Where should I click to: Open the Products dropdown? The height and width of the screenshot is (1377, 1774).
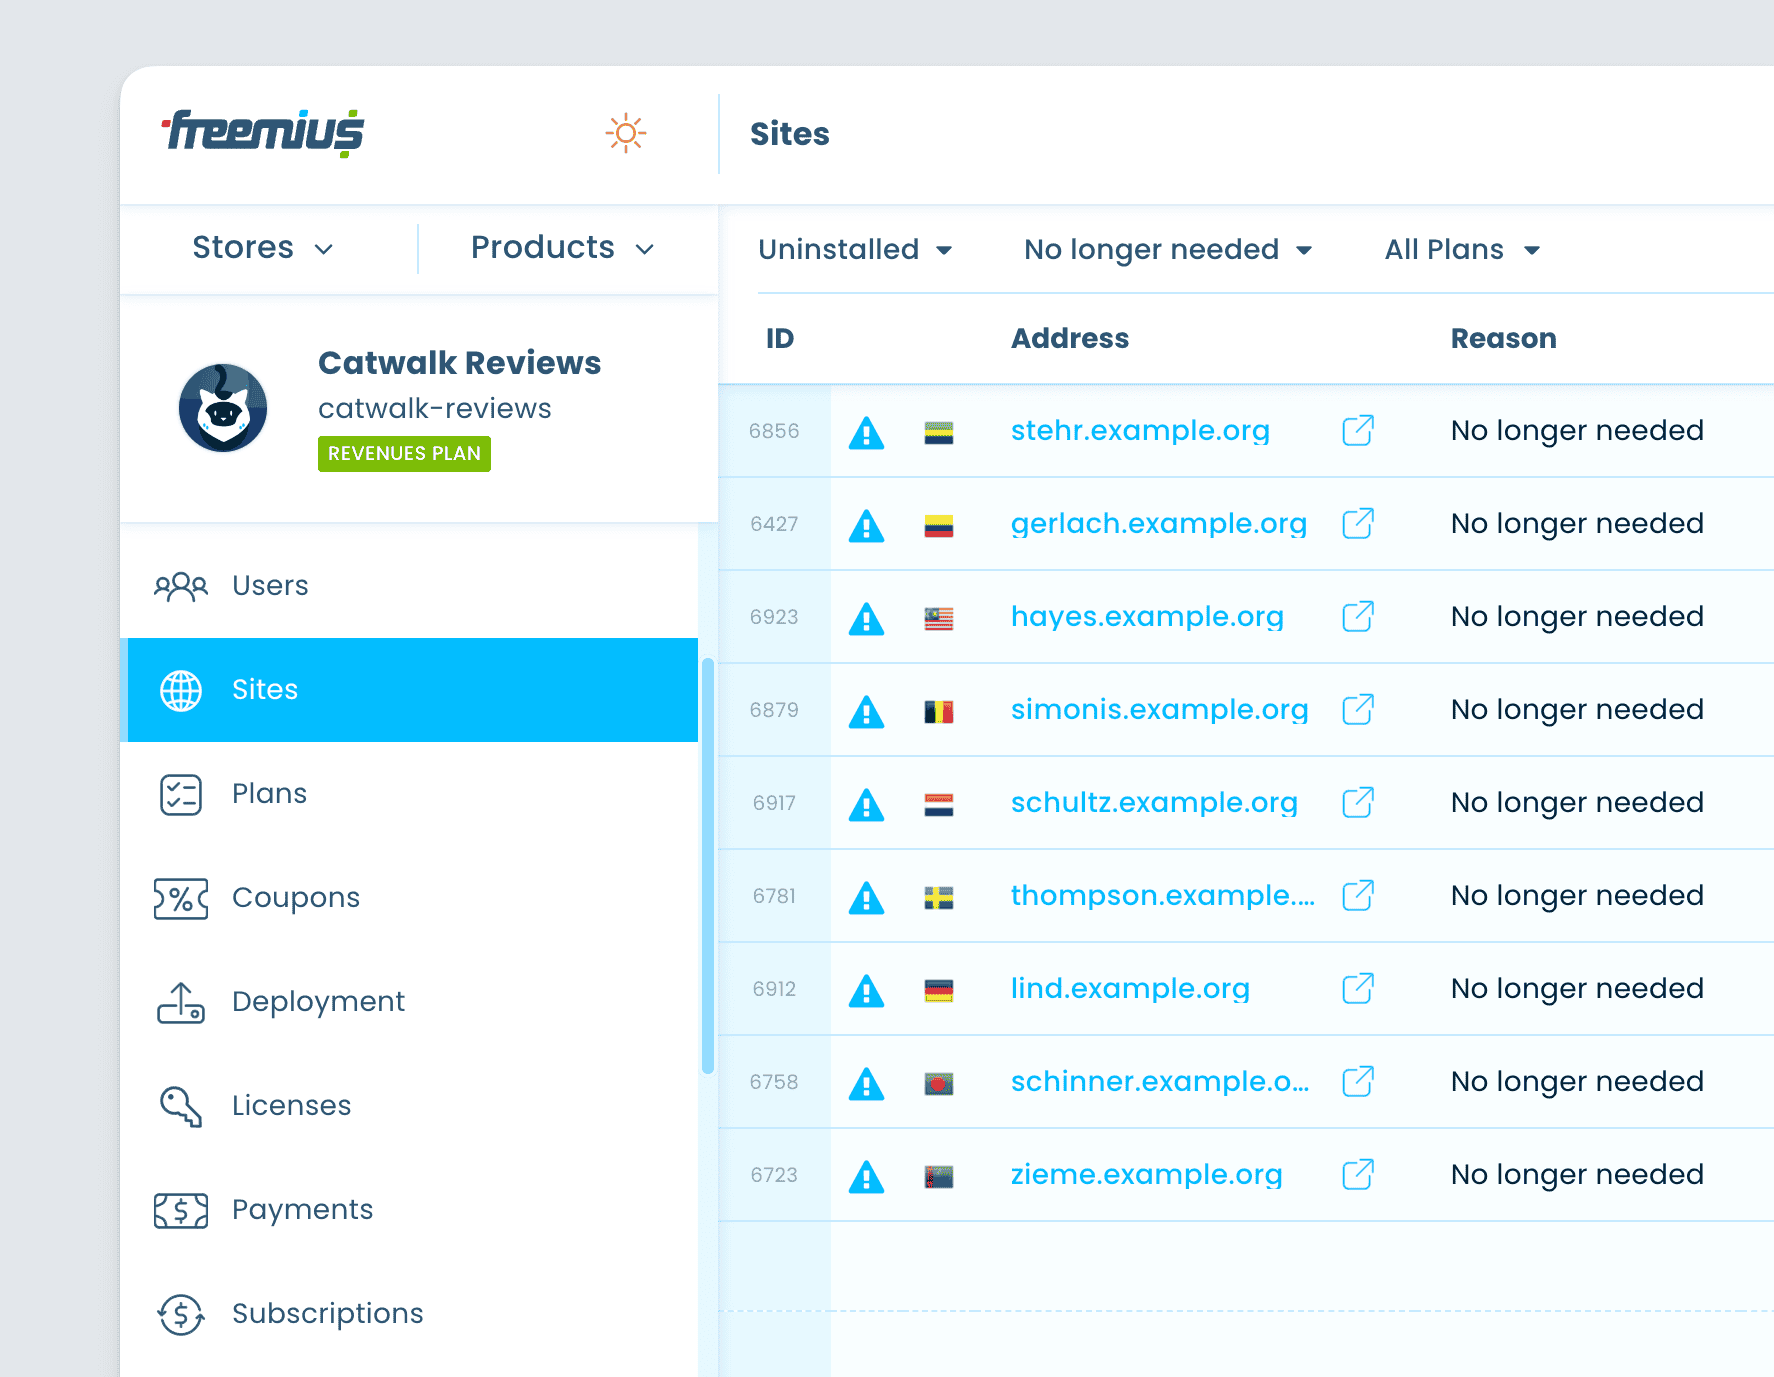(562, 248)
